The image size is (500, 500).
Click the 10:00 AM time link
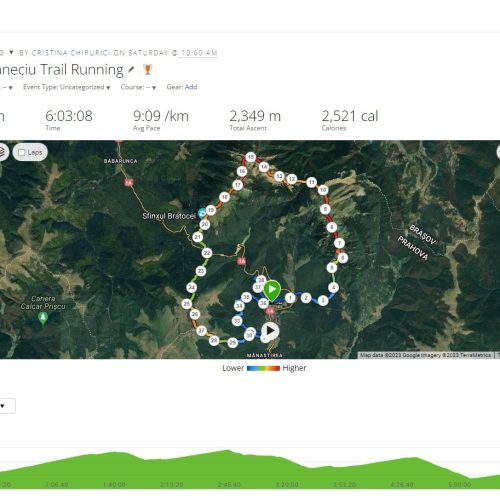coord(199,53)
